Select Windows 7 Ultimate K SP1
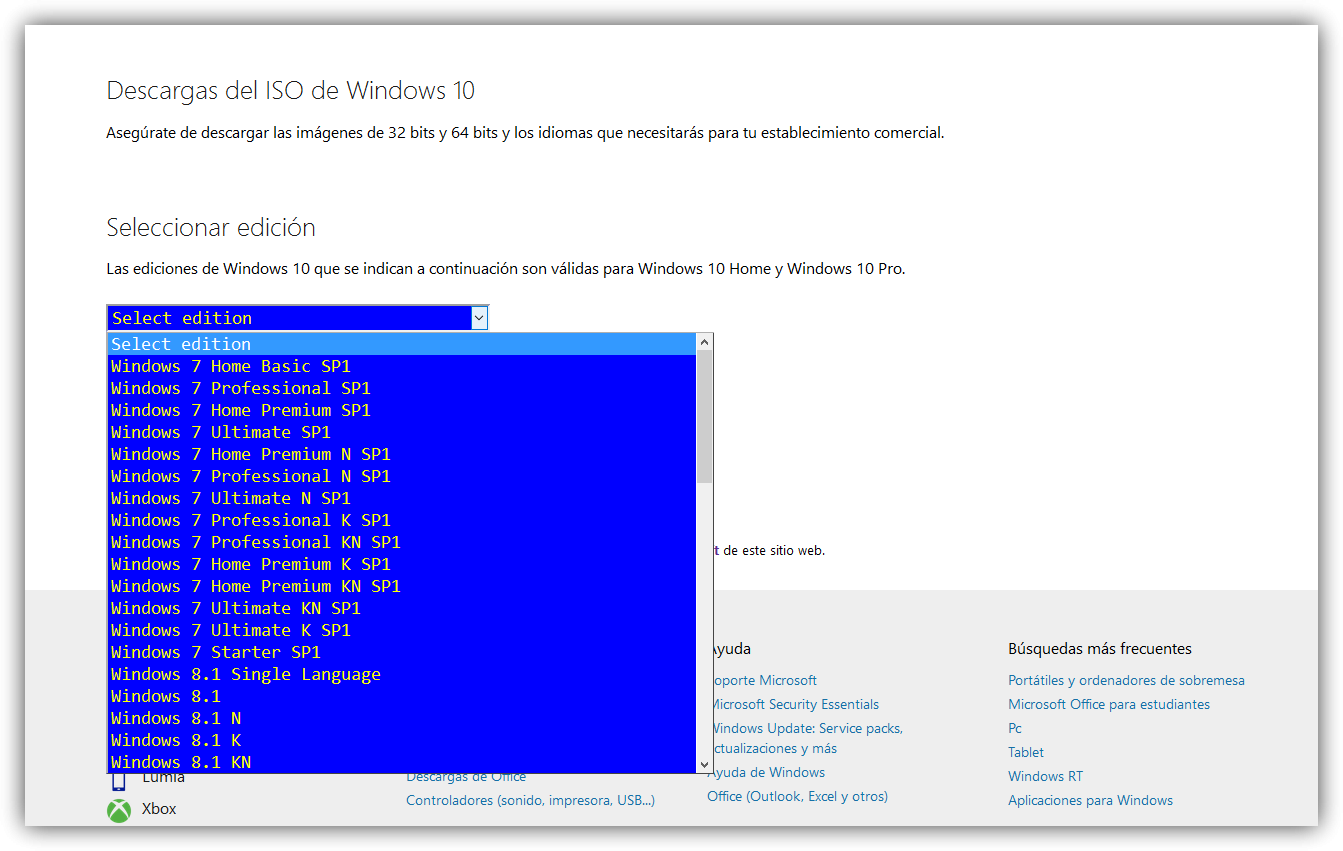 (x=402, y=630)
